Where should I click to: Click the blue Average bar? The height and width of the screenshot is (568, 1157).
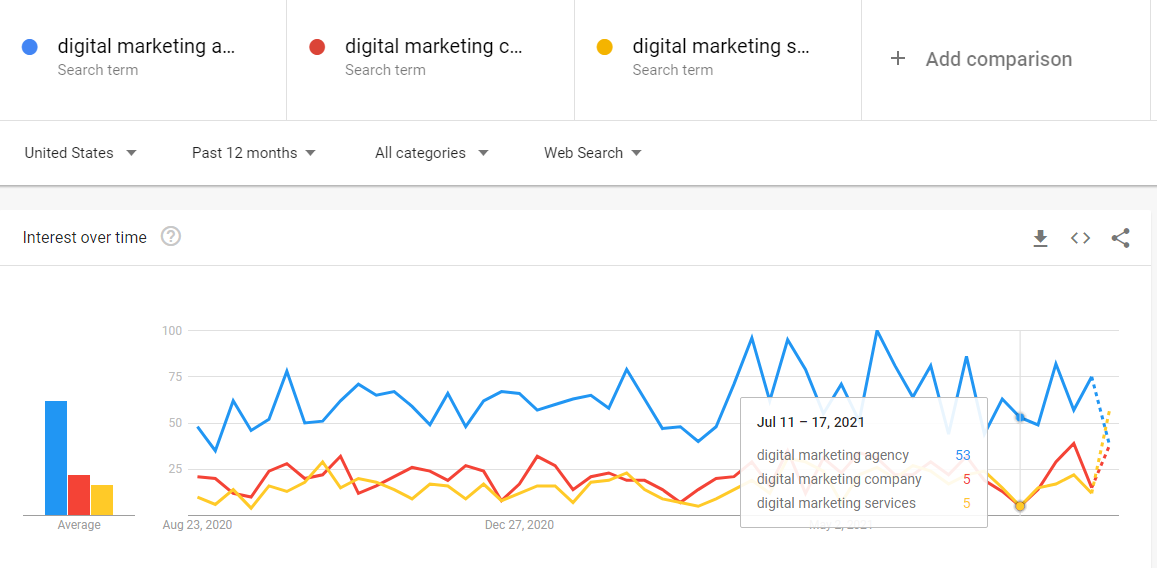click(56, 458)
